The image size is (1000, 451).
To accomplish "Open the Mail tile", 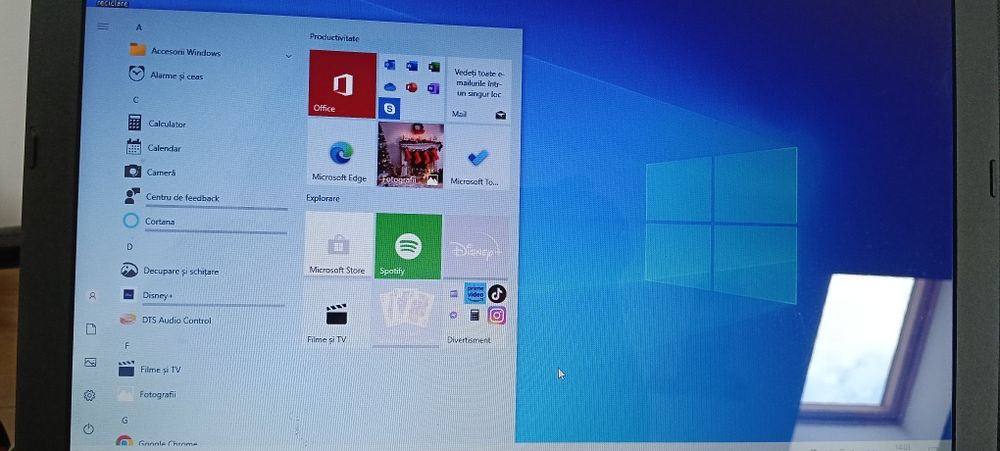I will pos(478,89).
